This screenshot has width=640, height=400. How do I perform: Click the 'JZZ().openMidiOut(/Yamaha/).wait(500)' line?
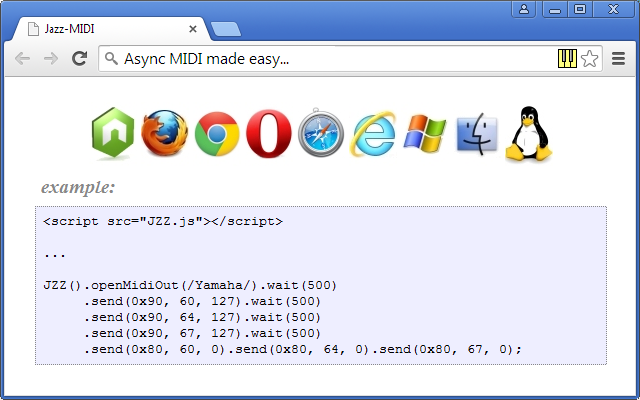(x=190, y=285)
